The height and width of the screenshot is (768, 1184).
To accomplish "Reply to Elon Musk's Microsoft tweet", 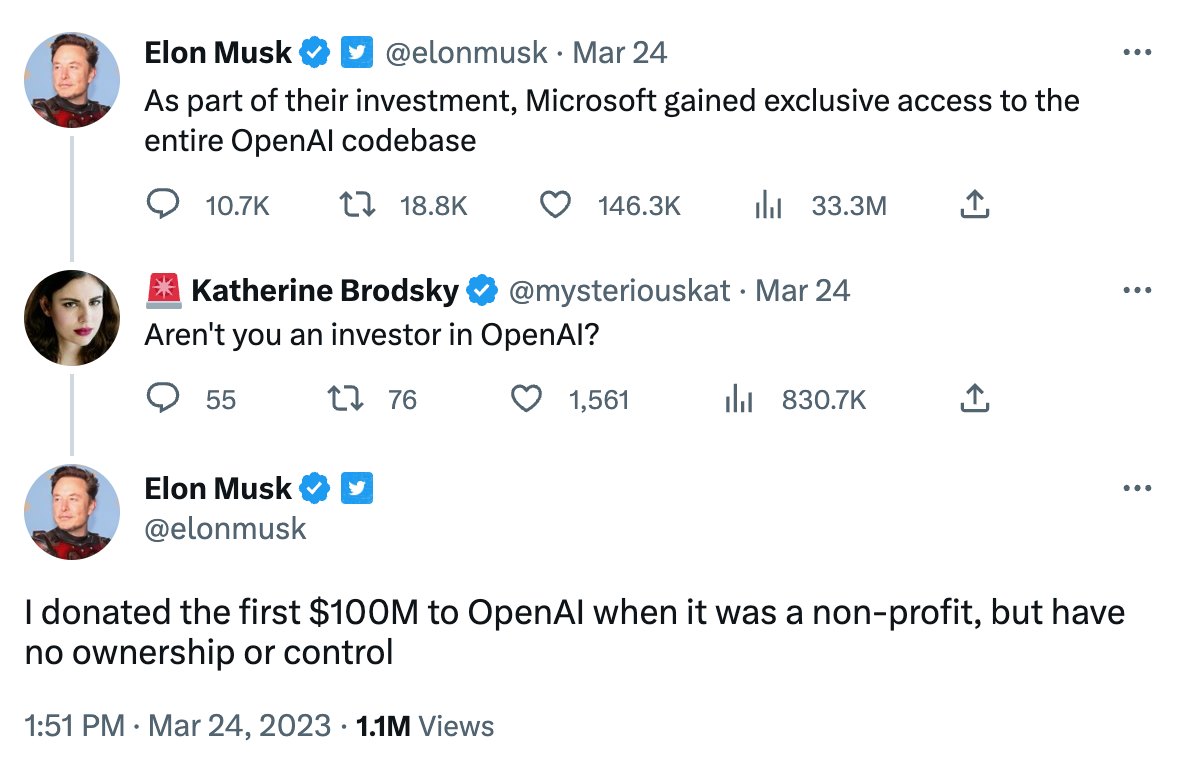I will [163, 205].
